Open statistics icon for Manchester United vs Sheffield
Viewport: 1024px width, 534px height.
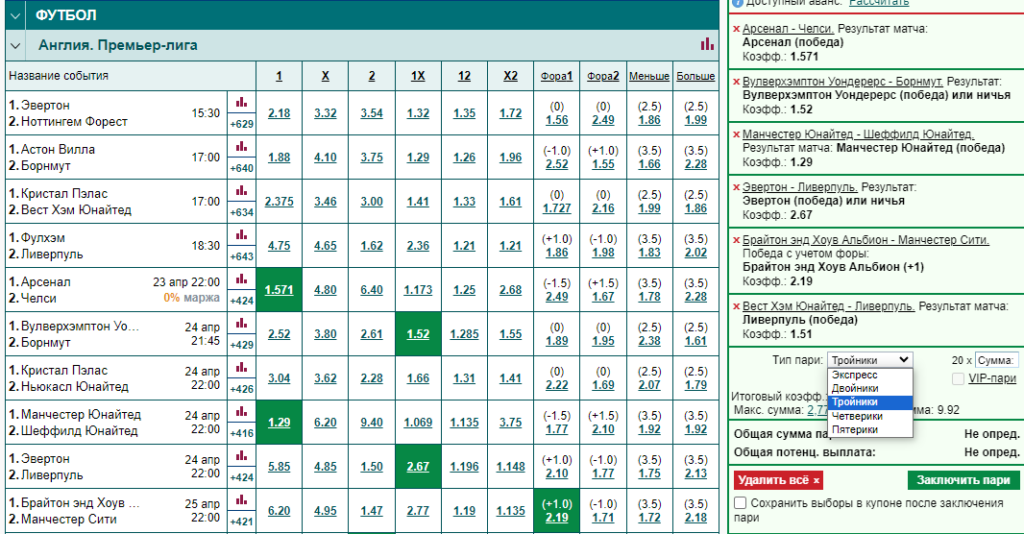click(242, 412)
